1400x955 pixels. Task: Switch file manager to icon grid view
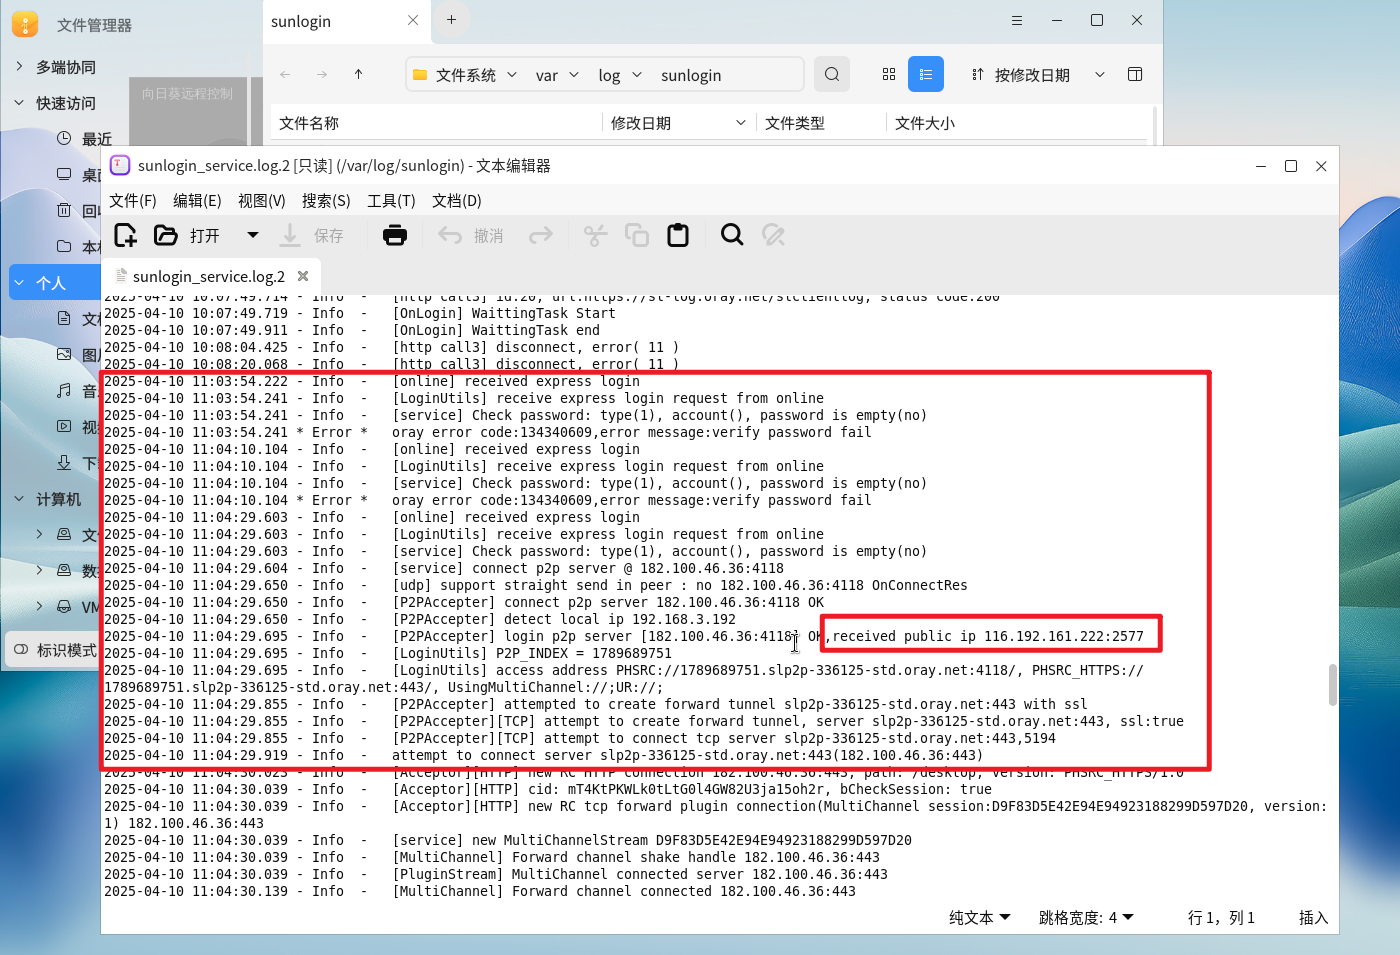pyautogui.click(x=889, y=74)
